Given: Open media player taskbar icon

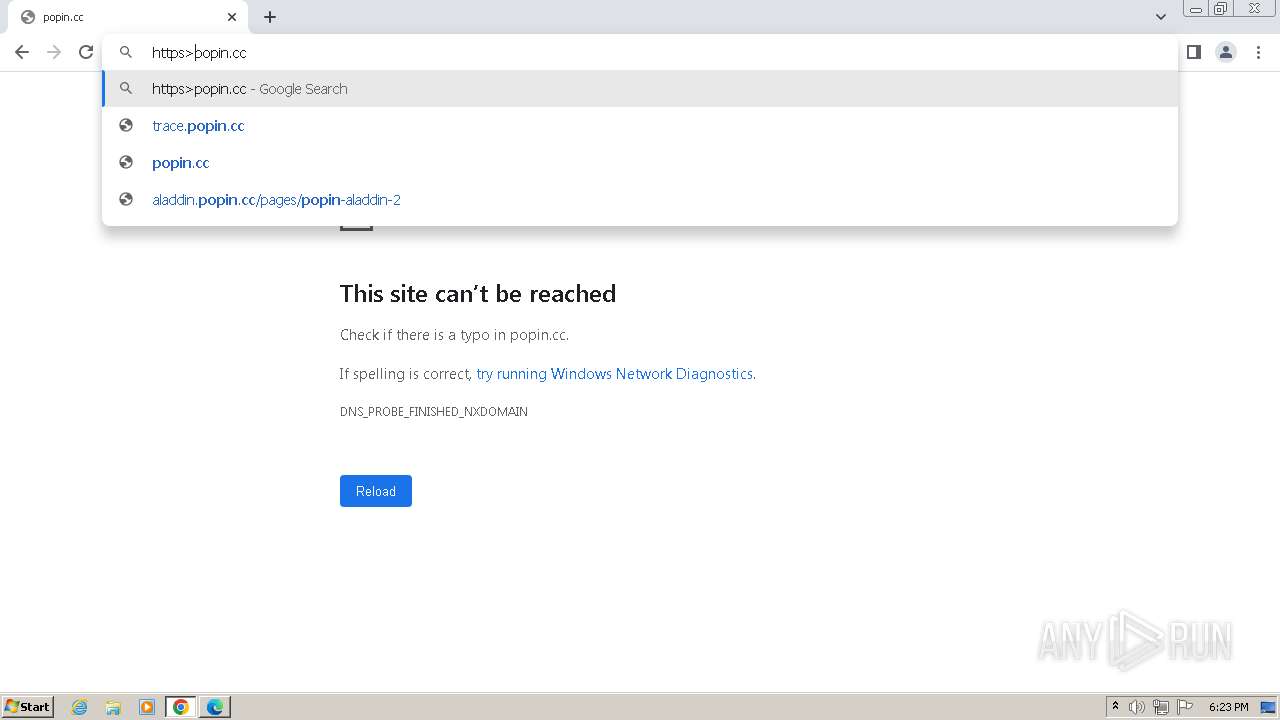Looking at the screenshot, I should coord(147,707).
